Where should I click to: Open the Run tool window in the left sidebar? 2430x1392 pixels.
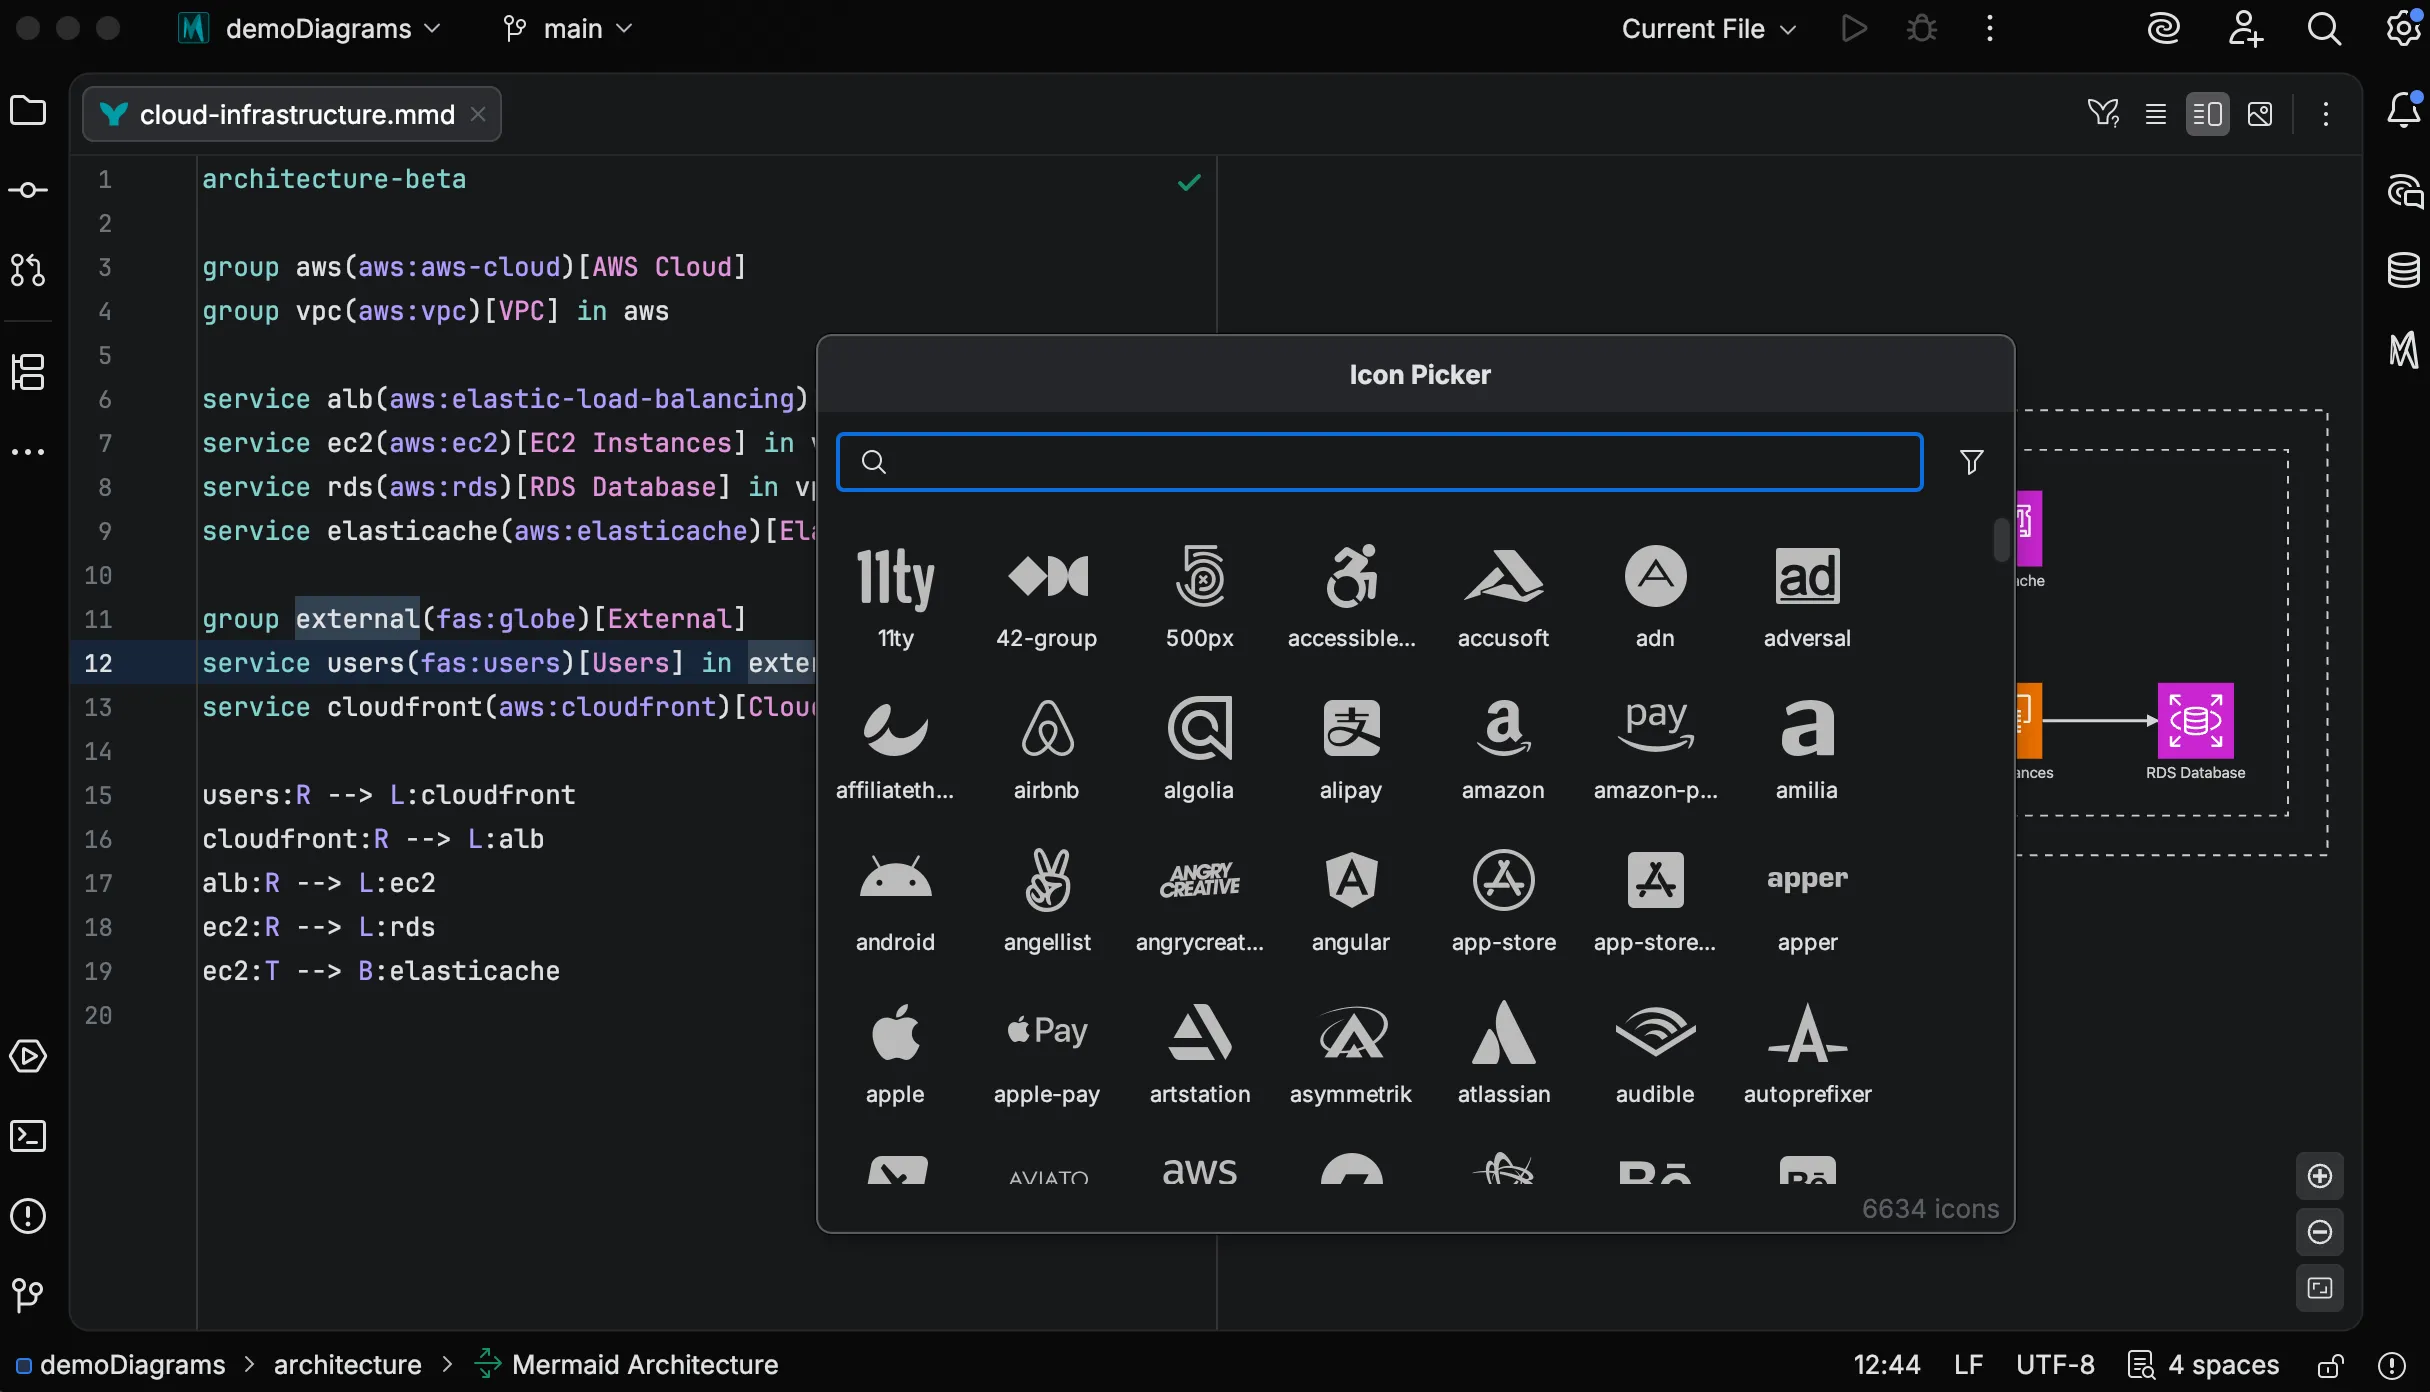[x=29, y=1057]
